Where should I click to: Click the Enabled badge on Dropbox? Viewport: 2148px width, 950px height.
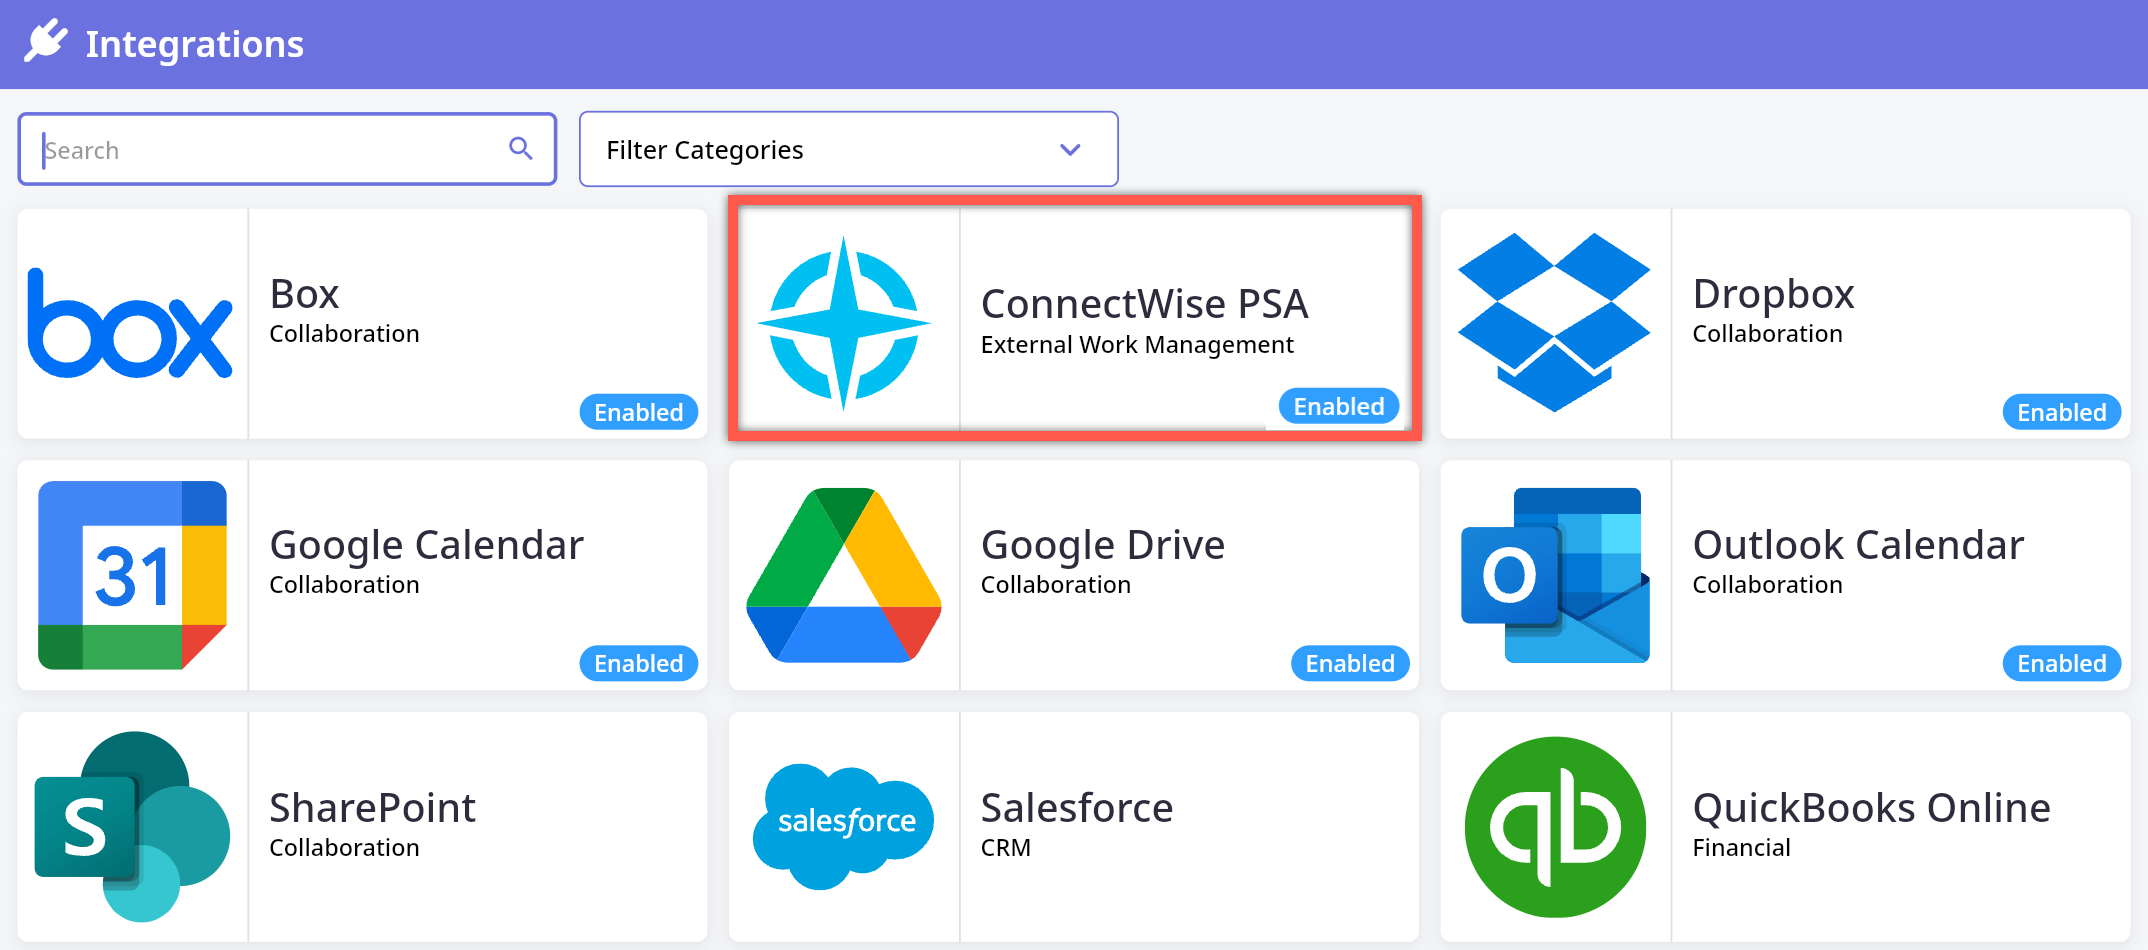pyautogui.click(x=2061, y=412)
